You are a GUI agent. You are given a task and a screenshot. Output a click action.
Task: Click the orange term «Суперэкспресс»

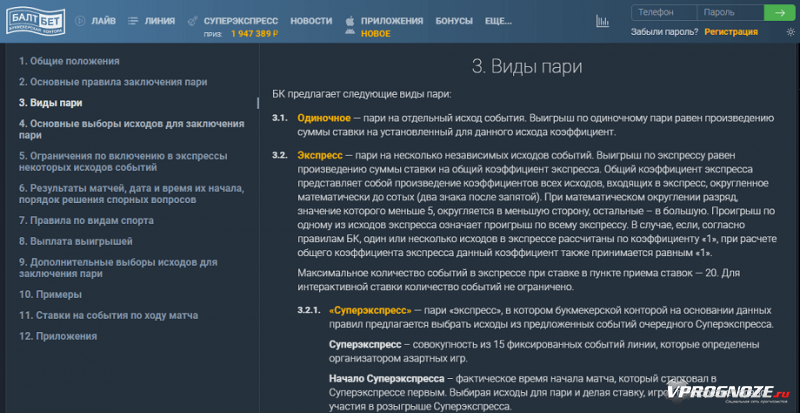pos(370,310)
